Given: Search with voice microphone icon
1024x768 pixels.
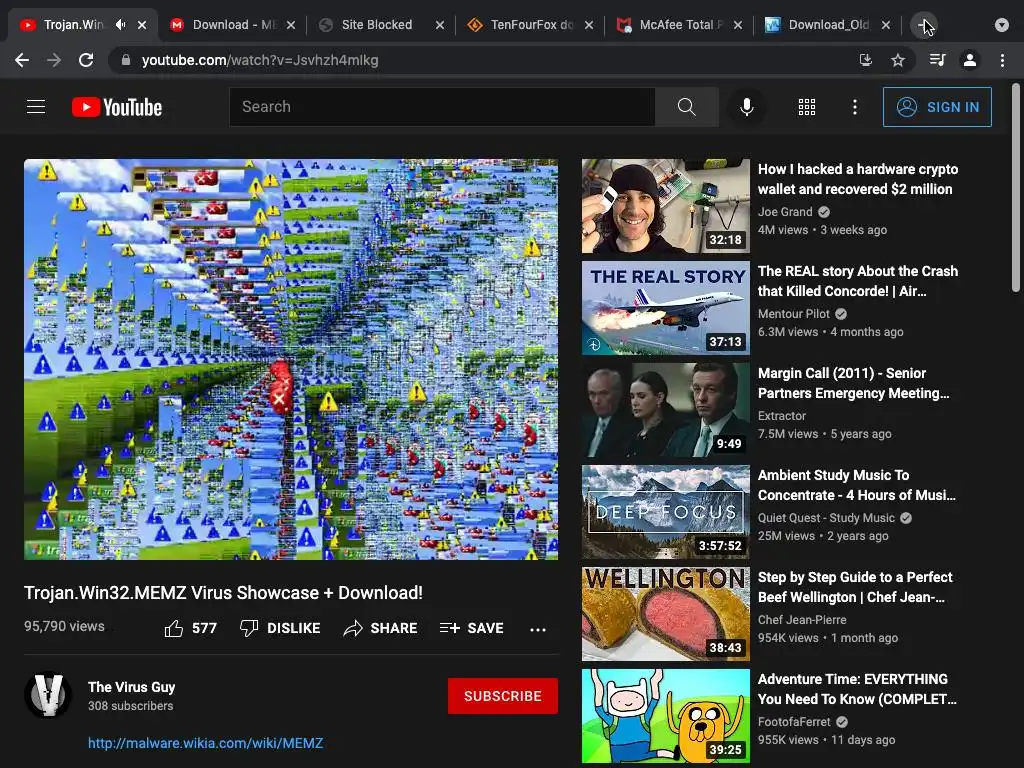Looking at the screenshot, I should 746,106.
